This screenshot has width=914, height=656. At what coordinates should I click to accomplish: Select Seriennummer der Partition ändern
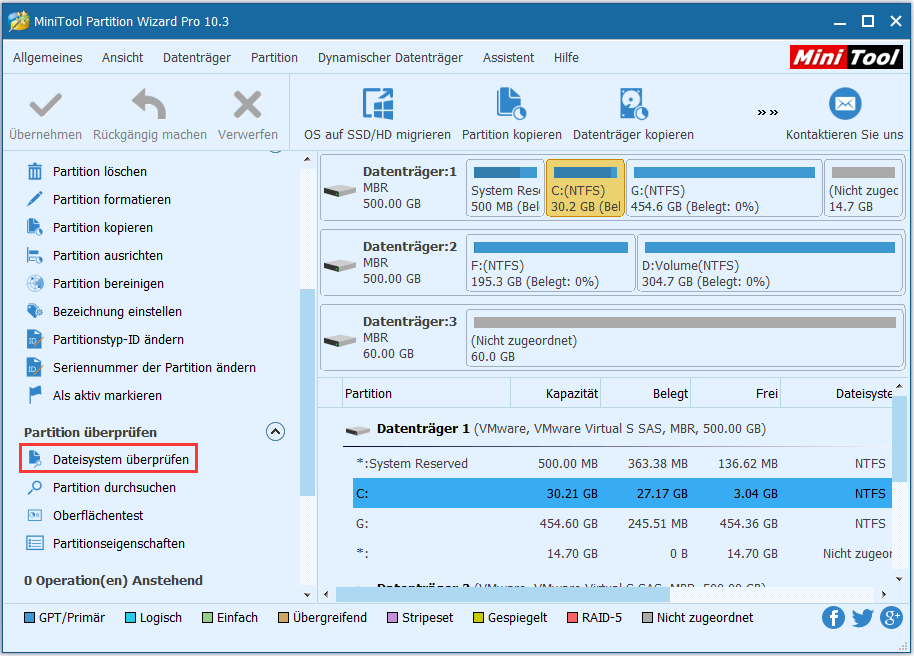coord(154,367)
